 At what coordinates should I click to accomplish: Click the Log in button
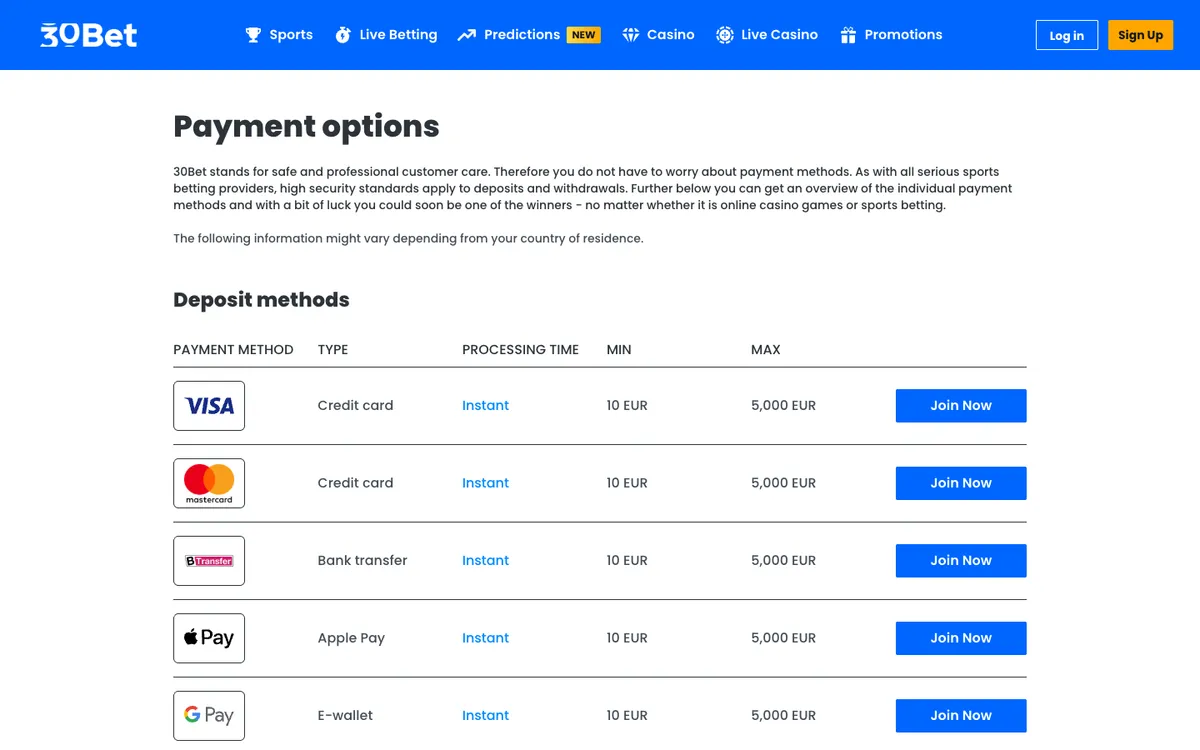pos(1067,35)
